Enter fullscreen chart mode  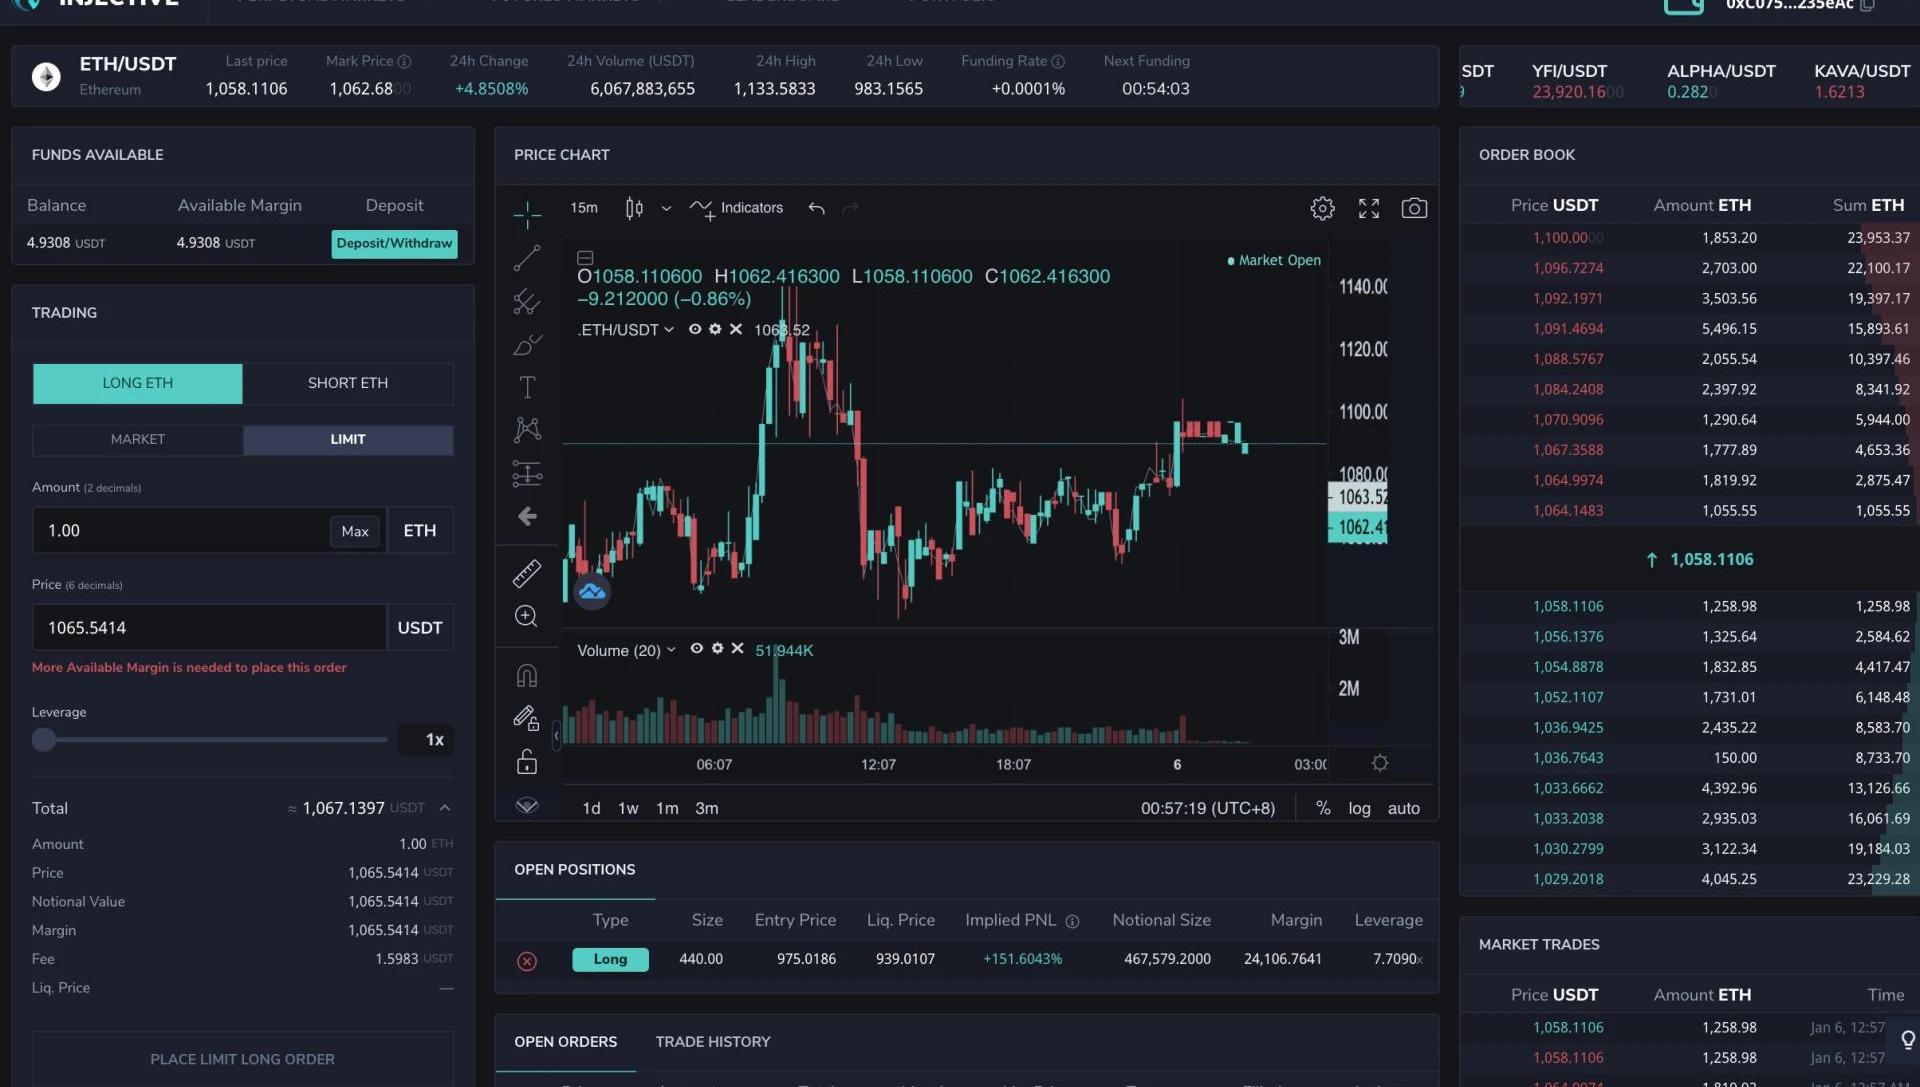pyautogui.click(x=1368, y=208)
